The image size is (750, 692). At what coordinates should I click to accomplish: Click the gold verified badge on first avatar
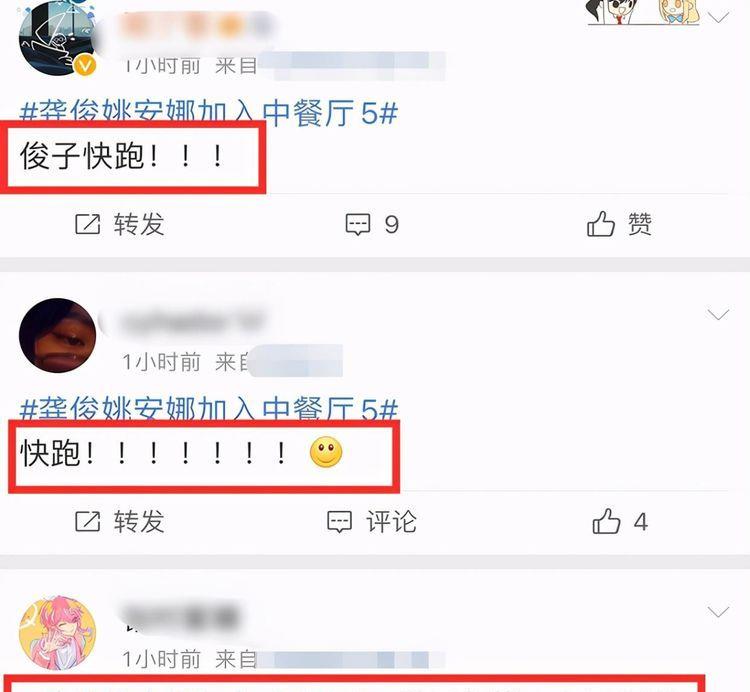[85, 65]
